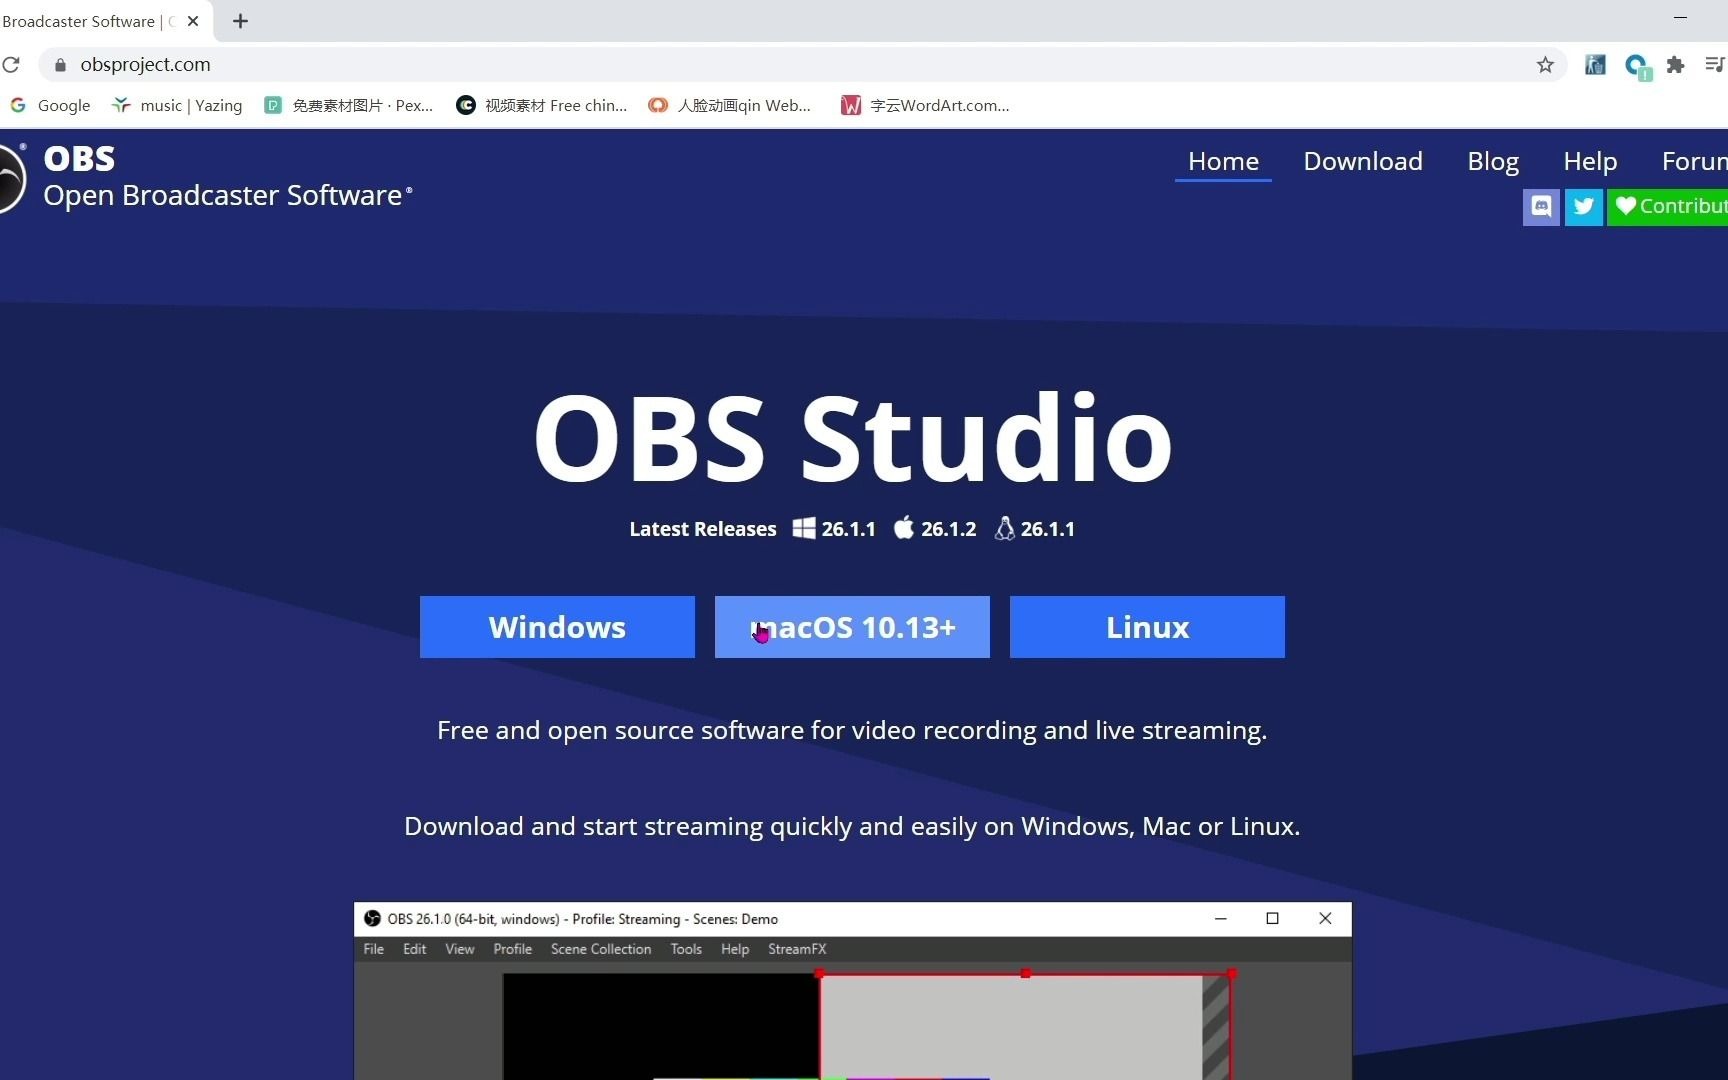Image resolution: width=1728 pixels, height=1080 pixels.
Task: Toggle the bookmark star for this page
Action: pos(1545,64)
